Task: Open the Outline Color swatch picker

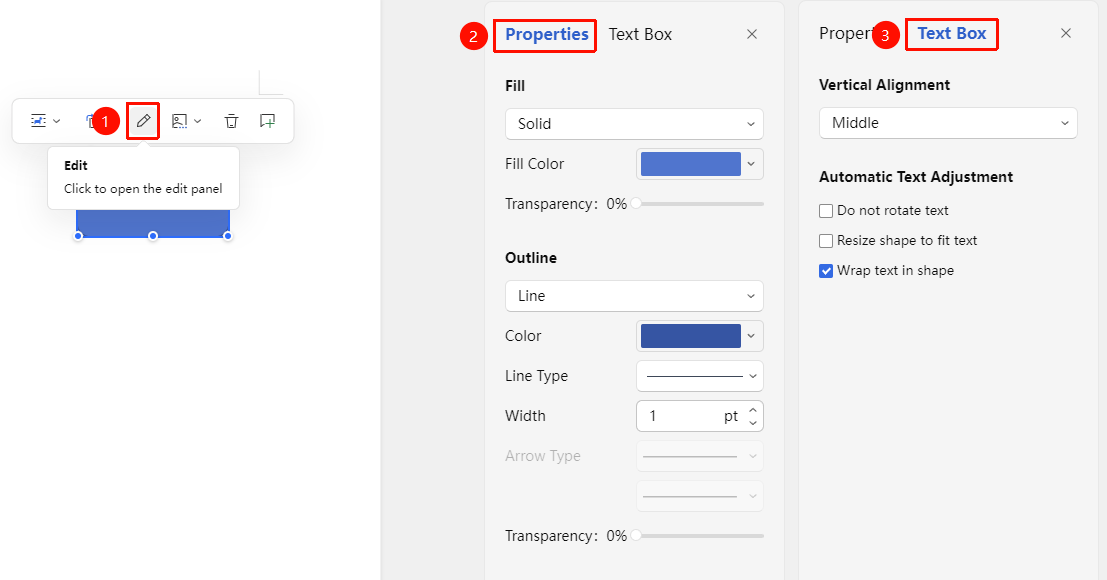Action: (700, 337)
